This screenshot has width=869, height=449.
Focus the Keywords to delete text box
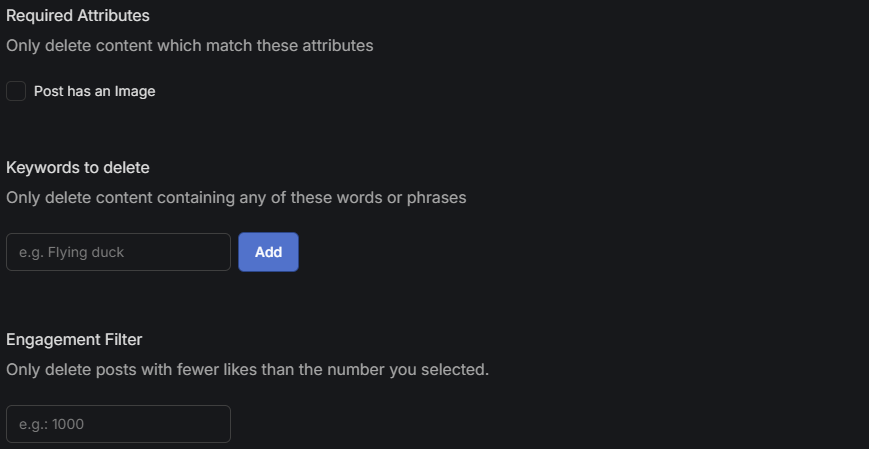pos(118,252)
